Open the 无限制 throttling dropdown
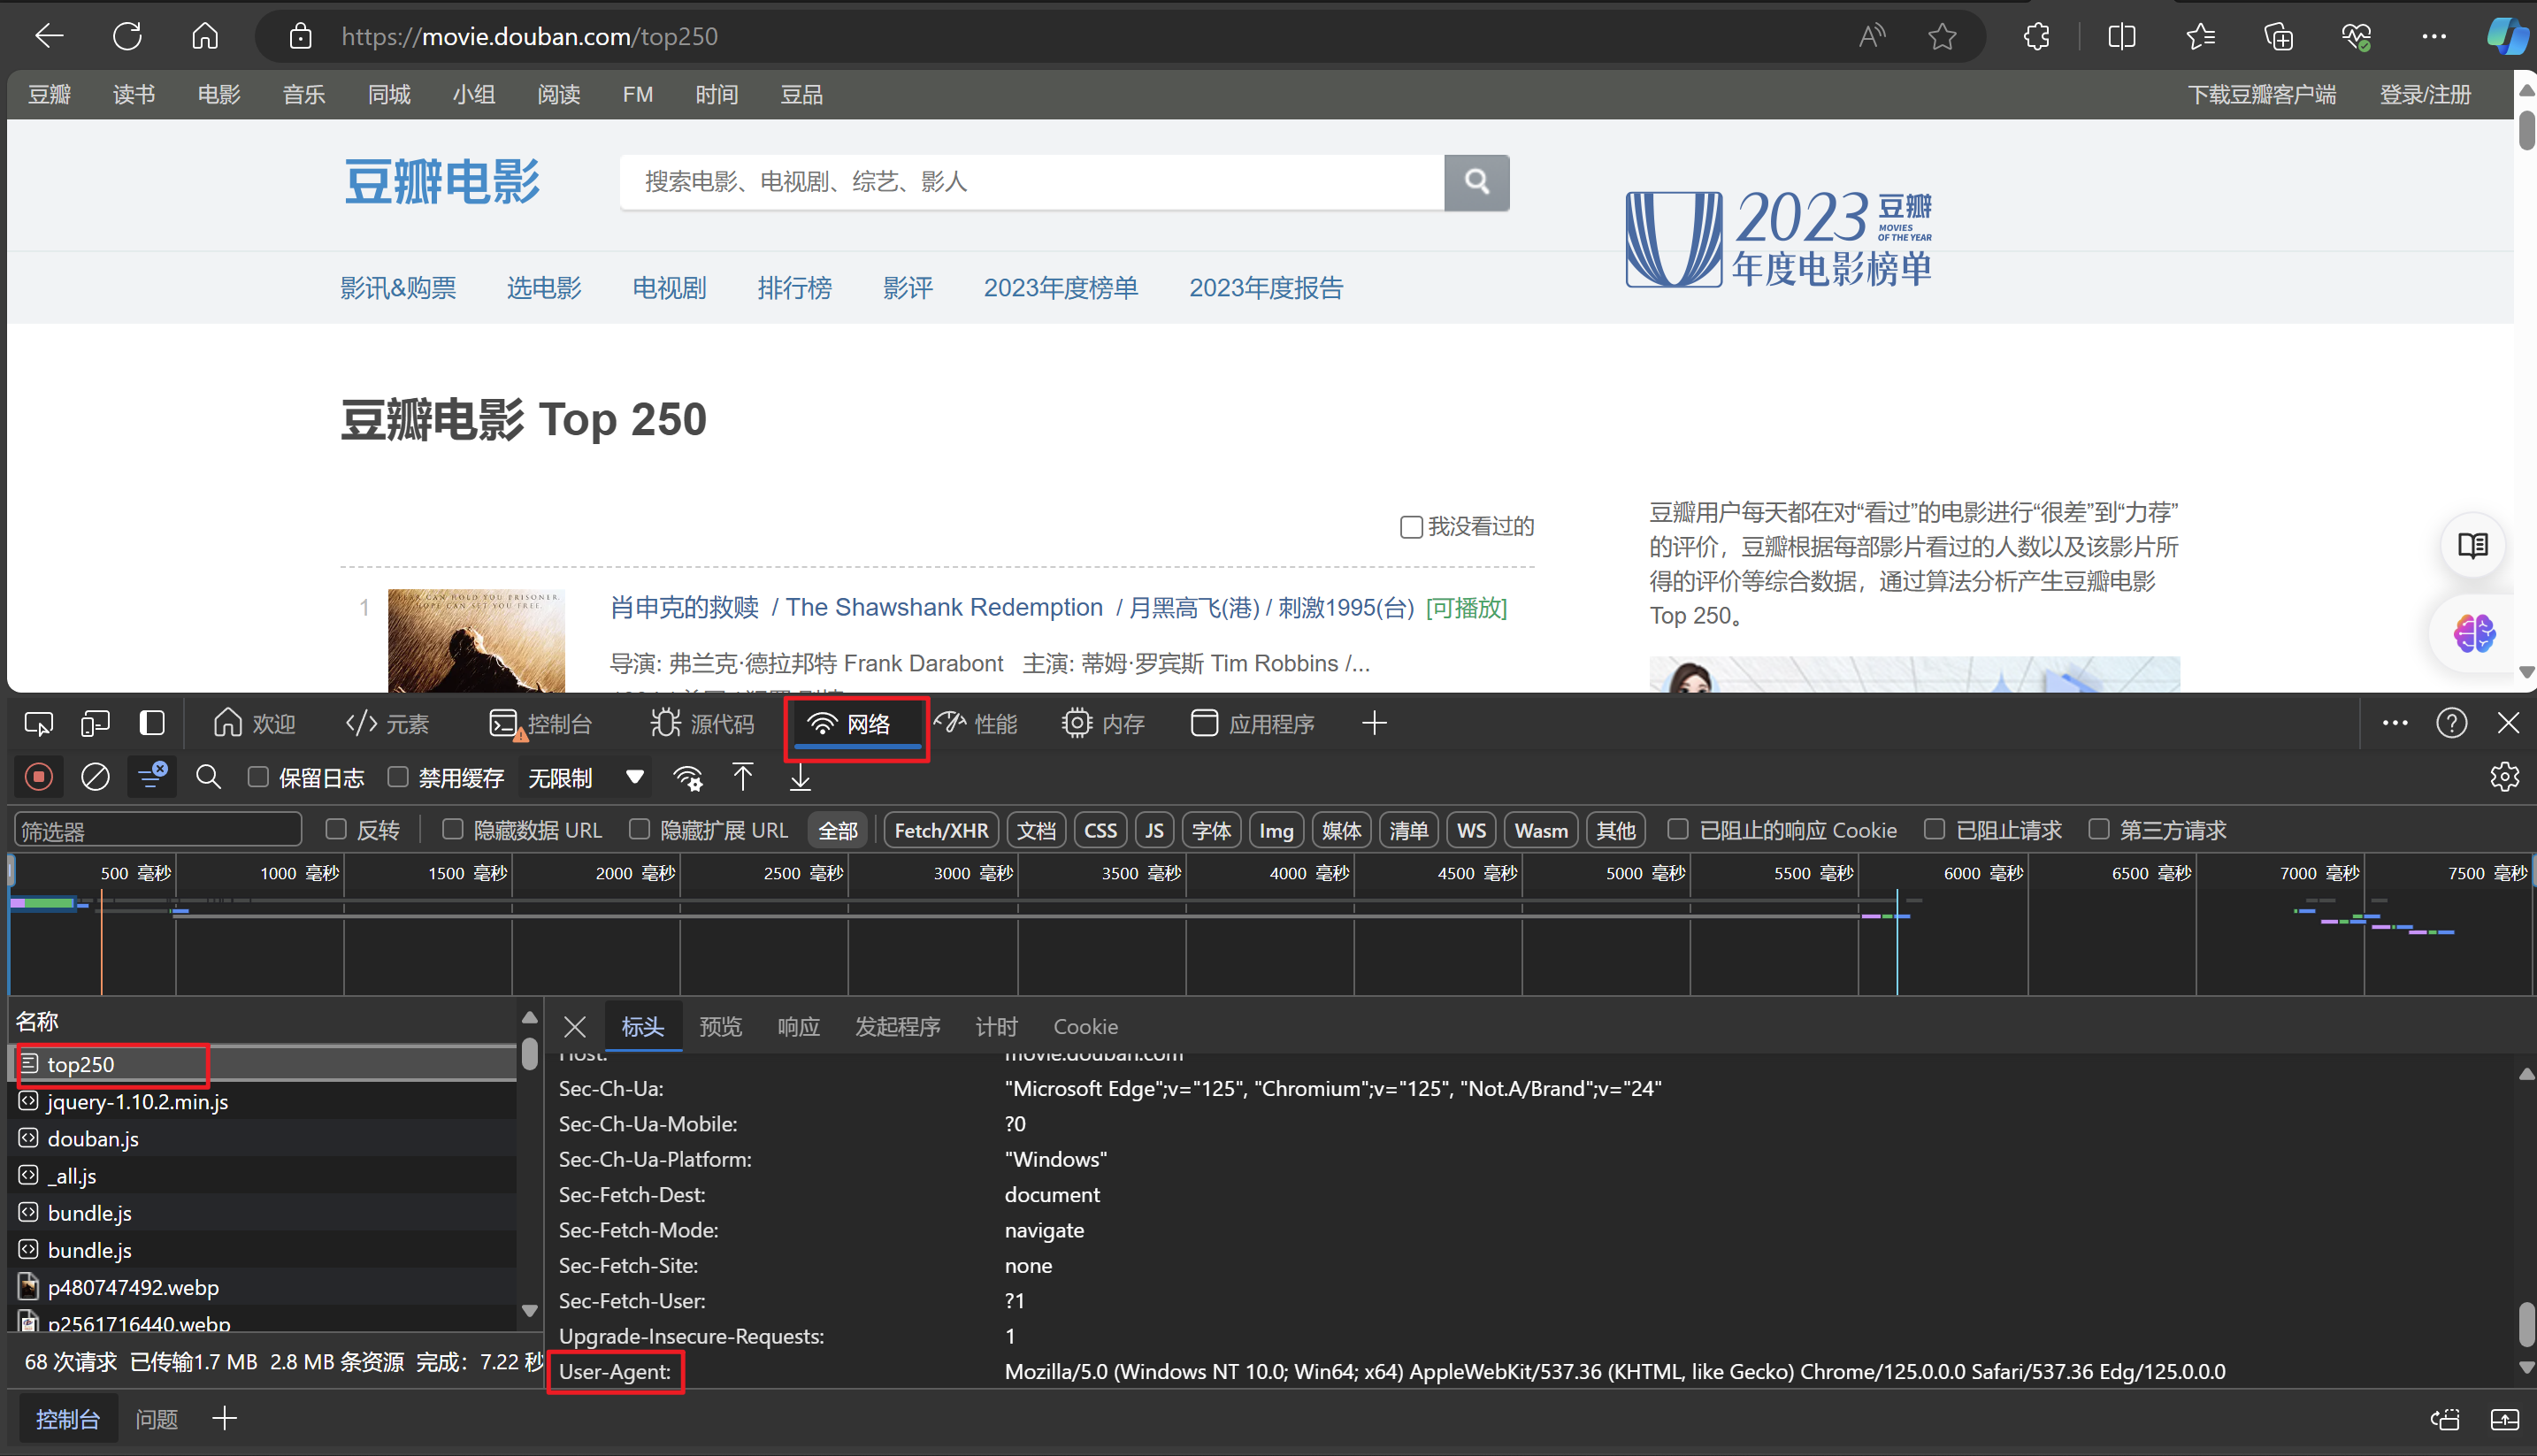 (x=585, y=777)
